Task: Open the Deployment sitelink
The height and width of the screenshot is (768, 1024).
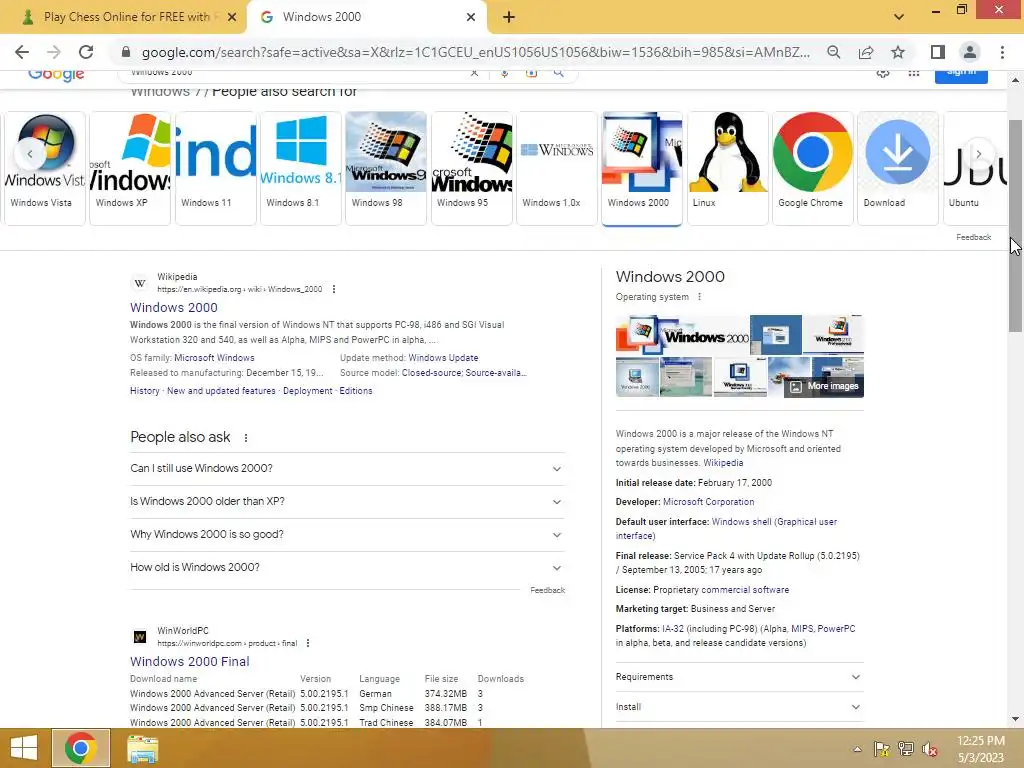Action: (x=308, y=391)
